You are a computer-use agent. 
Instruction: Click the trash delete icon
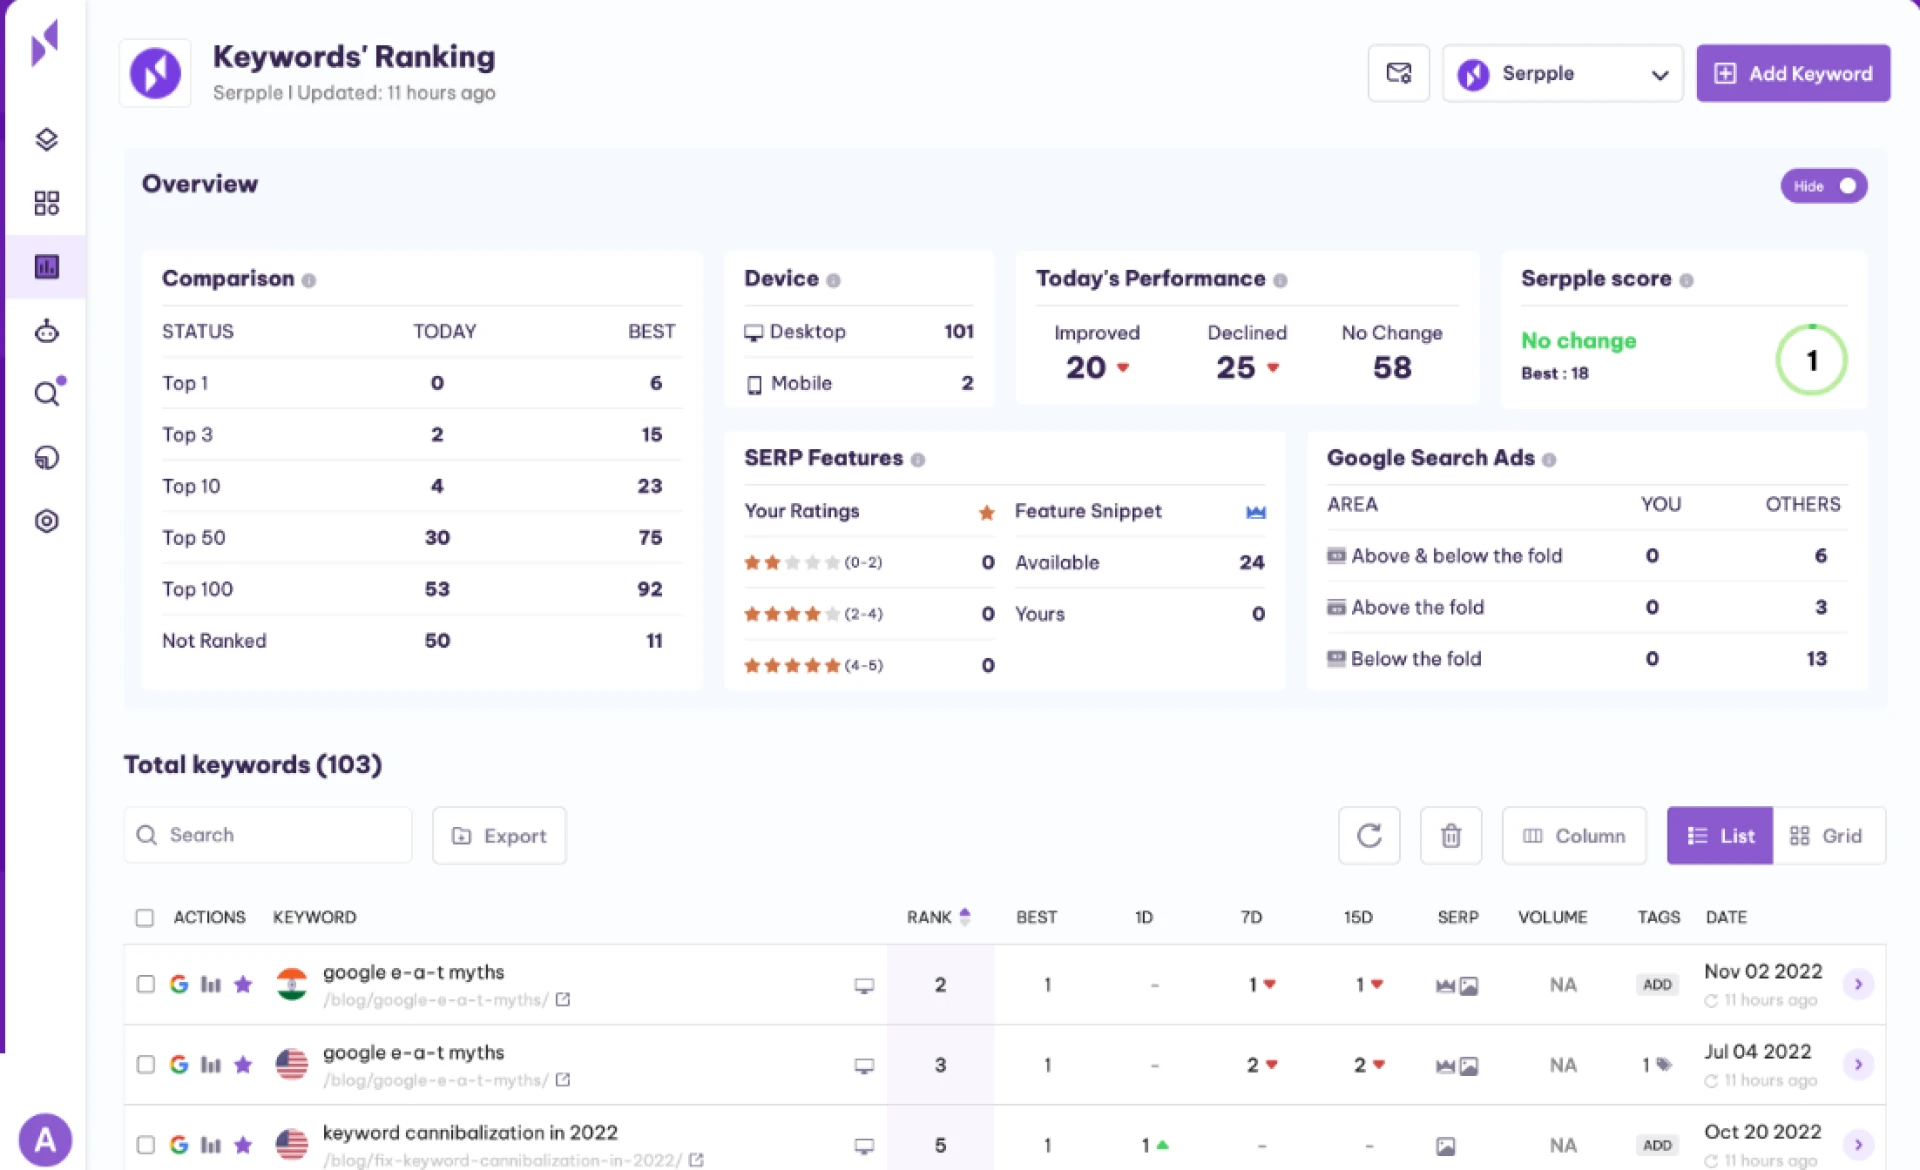[x=1450, y=835]
